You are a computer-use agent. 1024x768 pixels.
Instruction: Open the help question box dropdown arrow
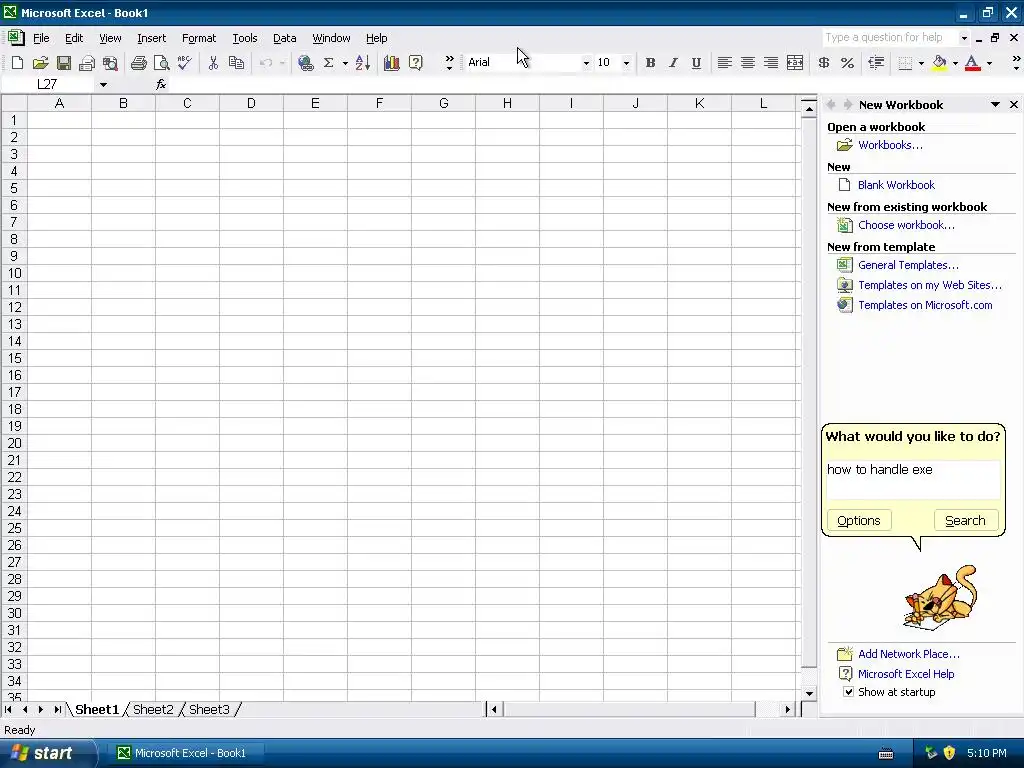tap(964, 38)
